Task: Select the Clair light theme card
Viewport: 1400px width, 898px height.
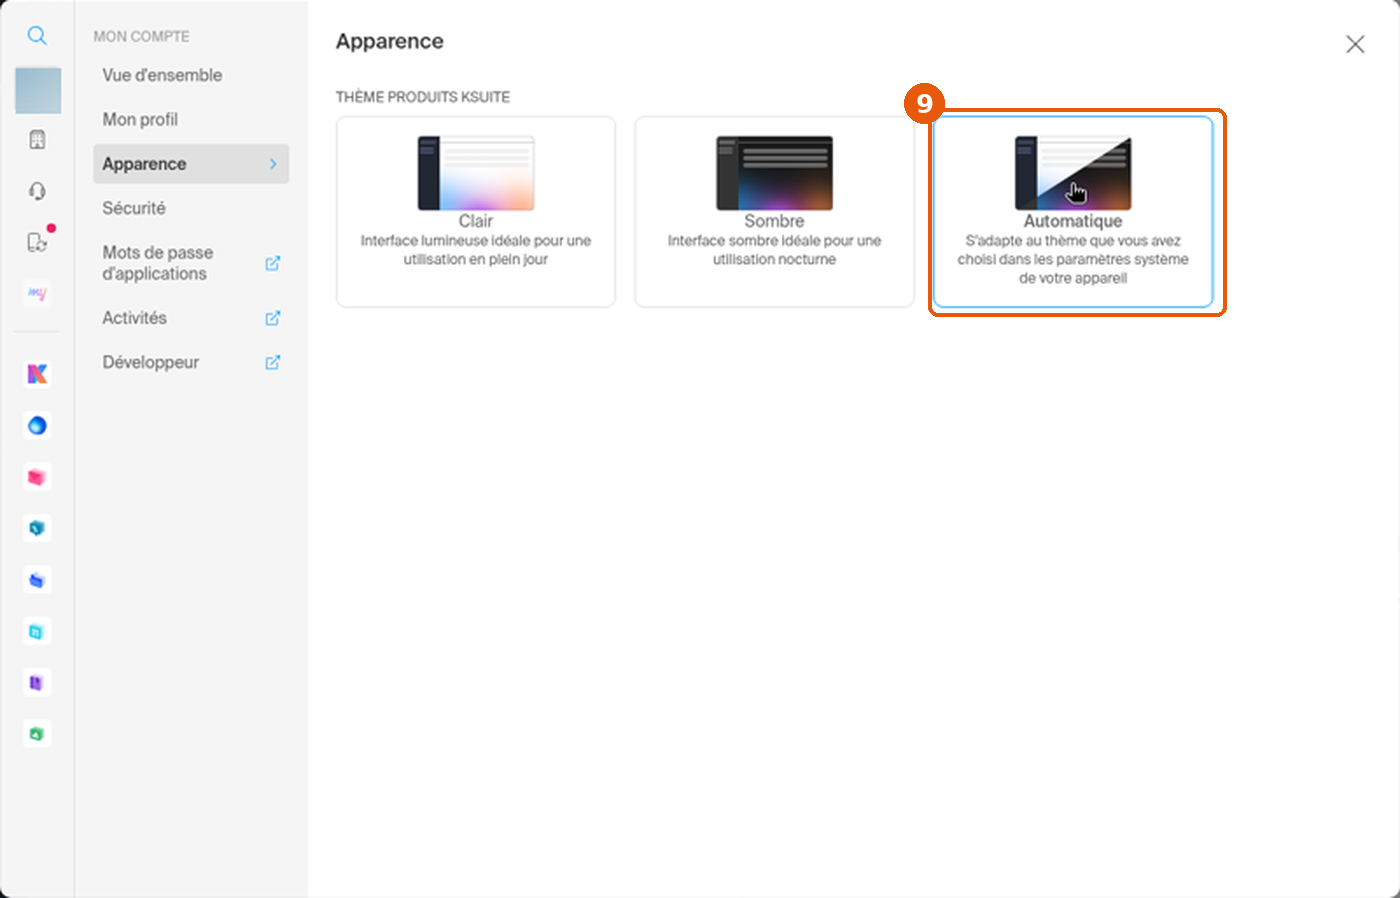Action: point(476,212)
